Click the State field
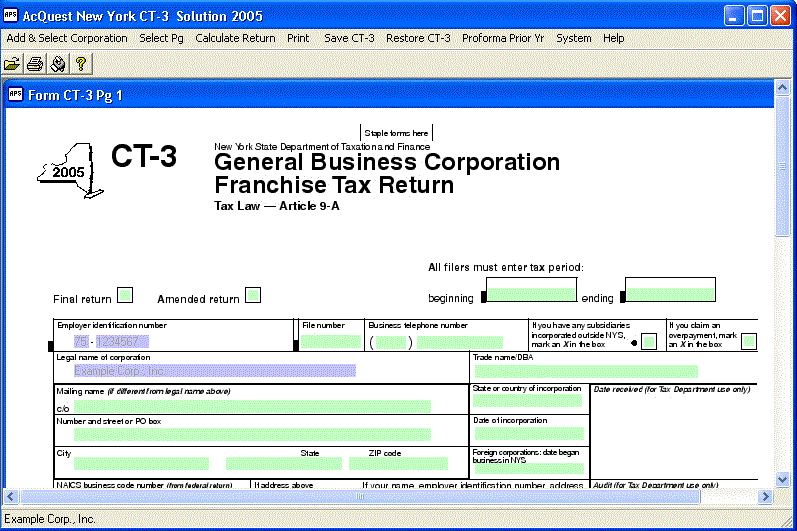The image size is (797, 531). click(284, 463)
